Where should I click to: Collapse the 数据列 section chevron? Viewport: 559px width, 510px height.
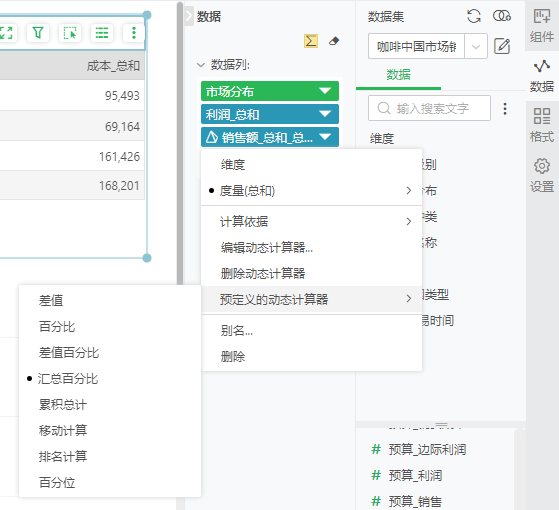tap(201, 65)
